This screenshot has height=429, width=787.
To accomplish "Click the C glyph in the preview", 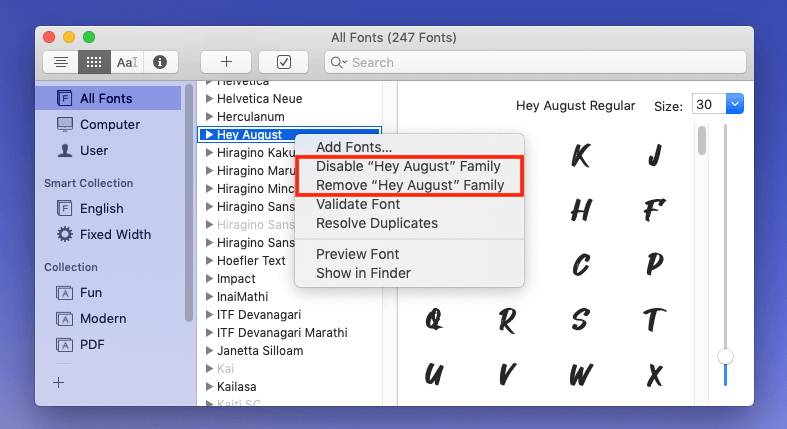I will (x=581, y=264).
